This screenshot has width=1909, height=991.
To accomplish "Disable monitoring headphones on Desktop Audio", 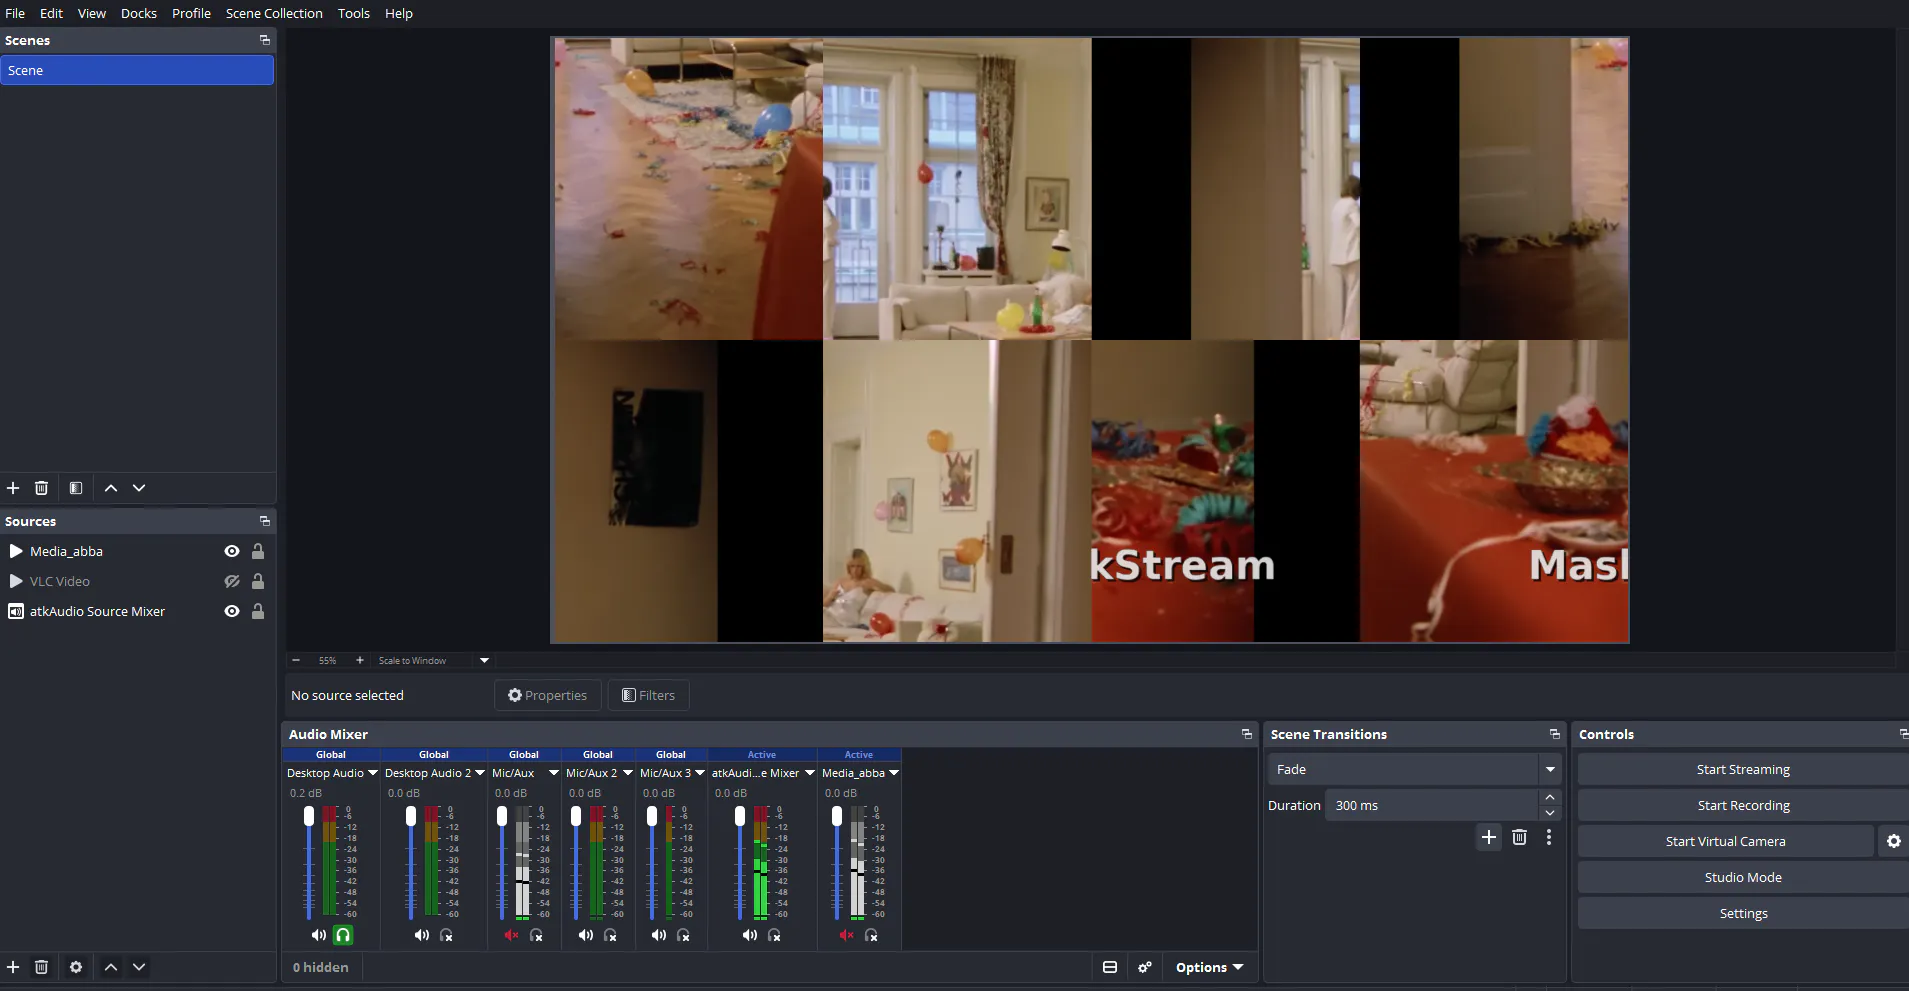I will point(343,935).
